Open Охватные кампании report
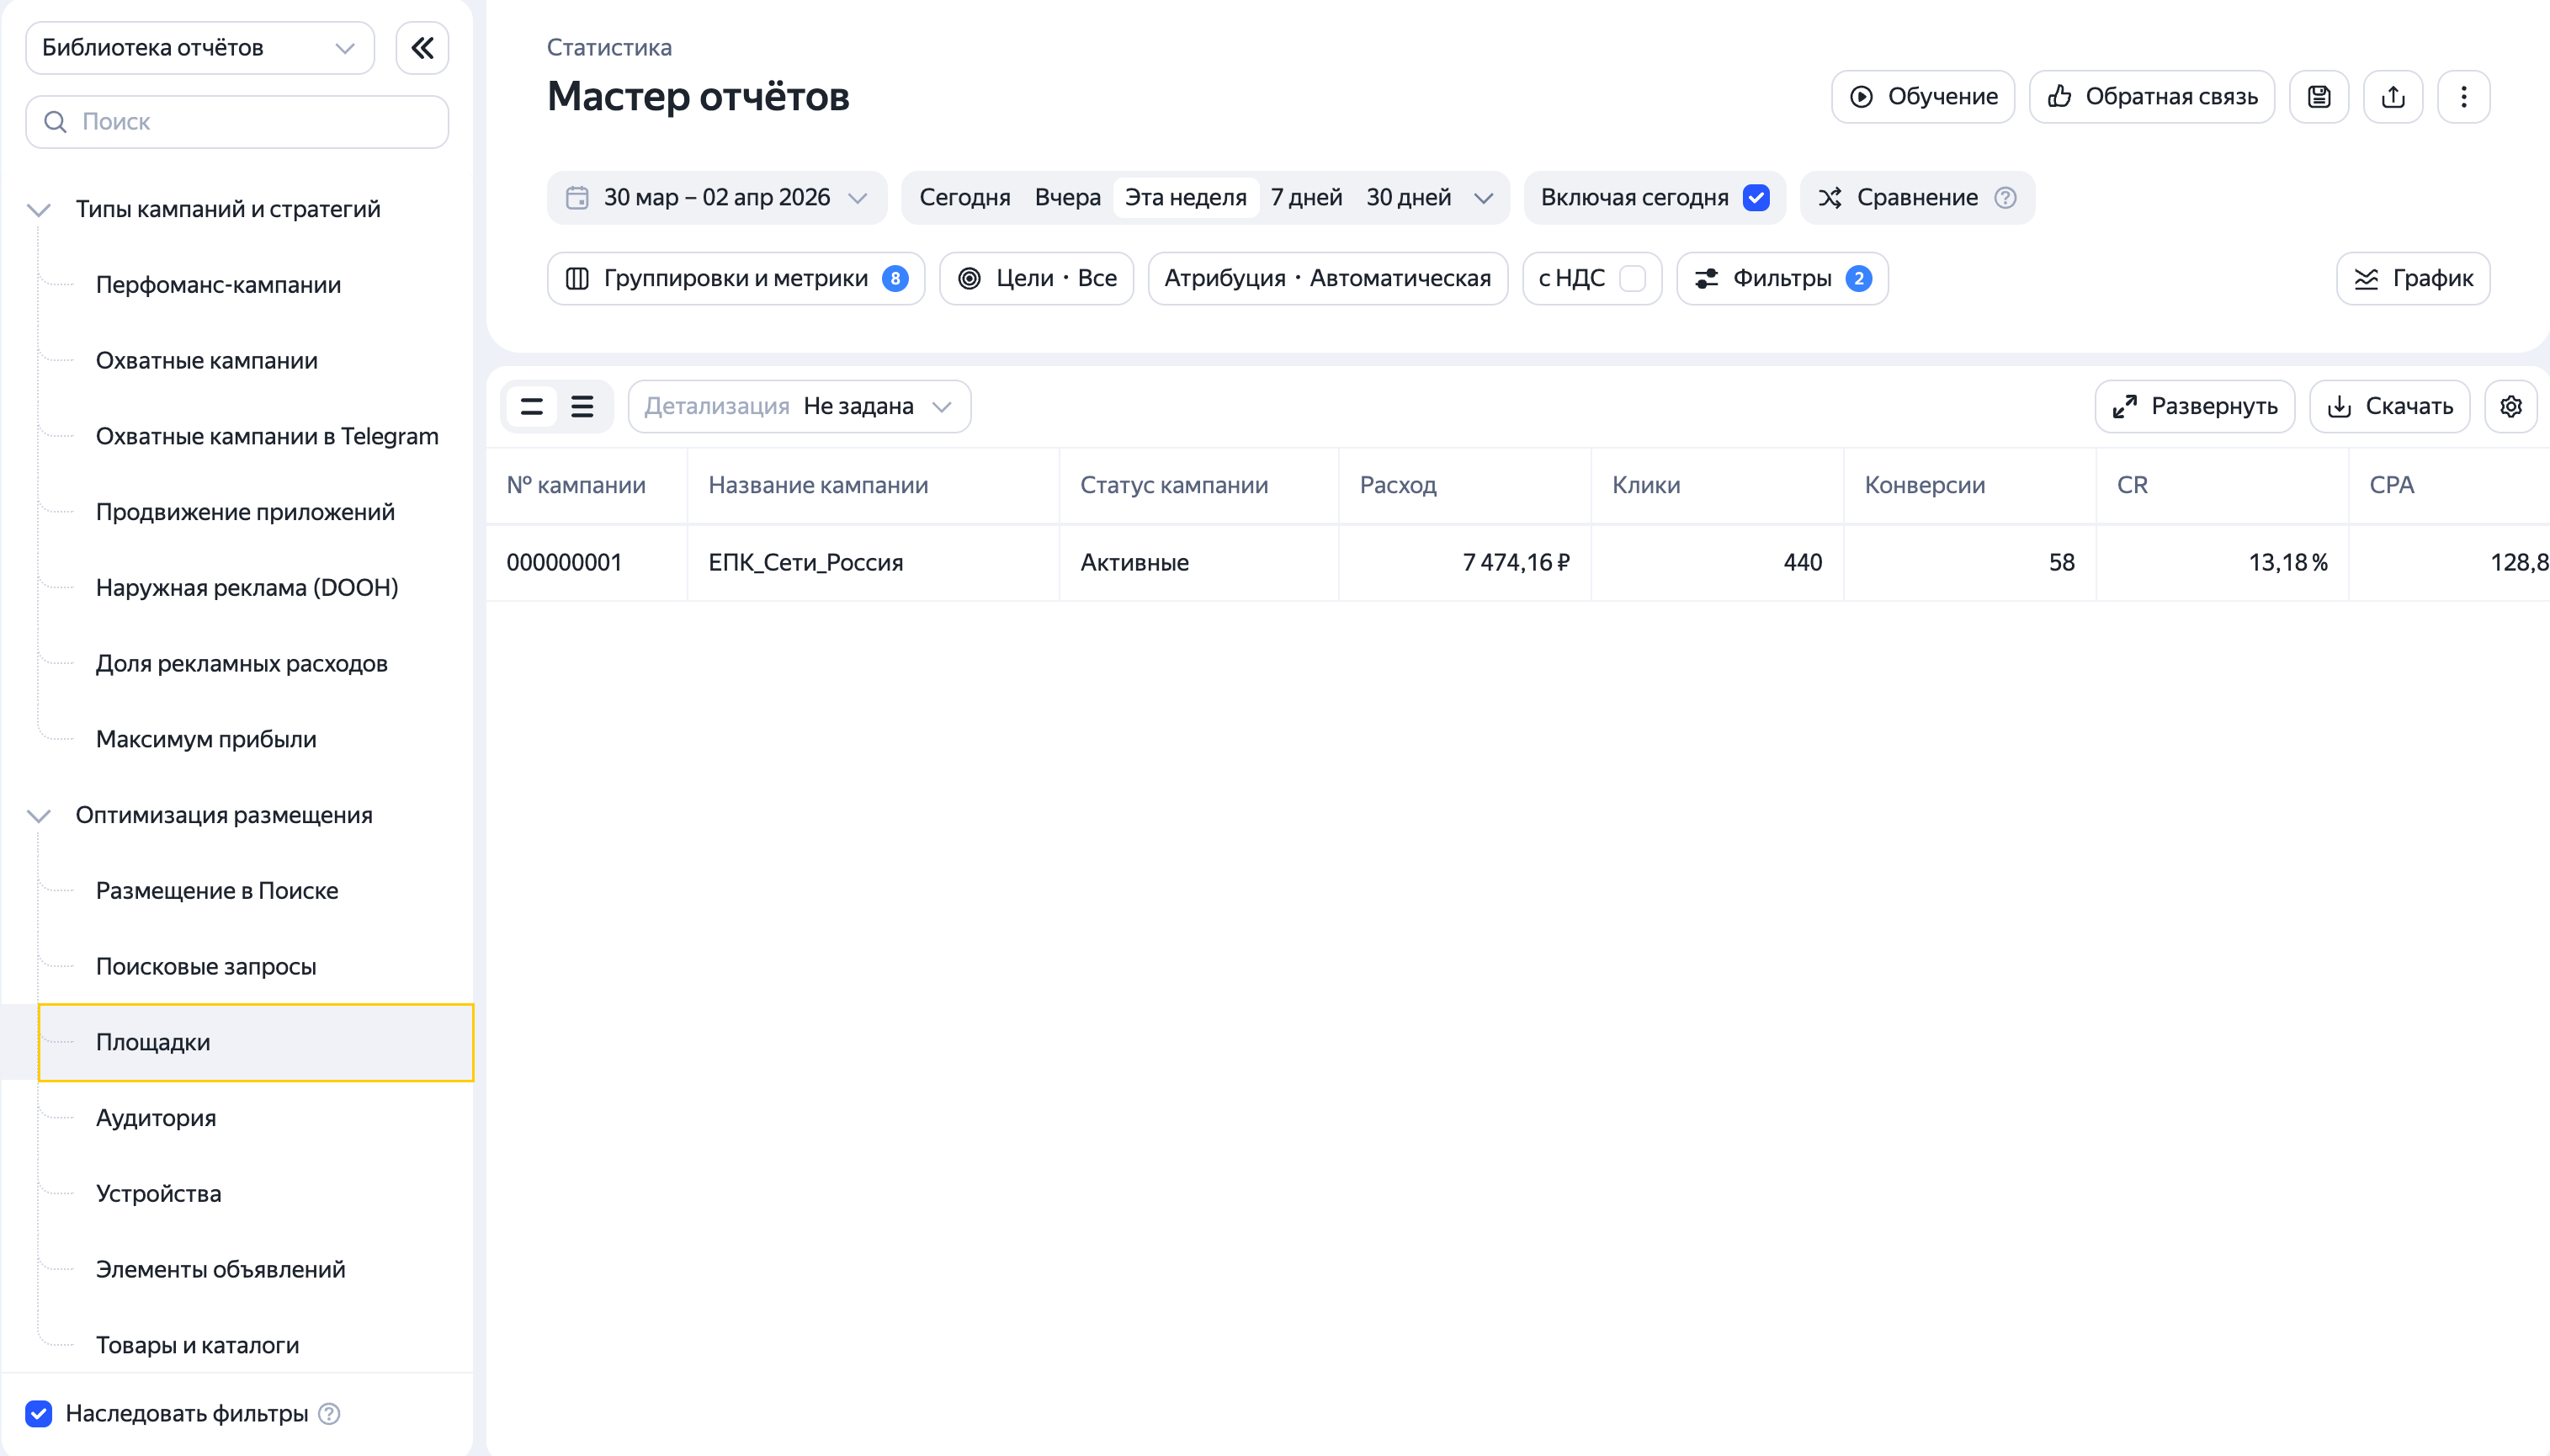The width and height of the screenshot is (2550, 1456). pyautogui.click(x=206, y=361)
